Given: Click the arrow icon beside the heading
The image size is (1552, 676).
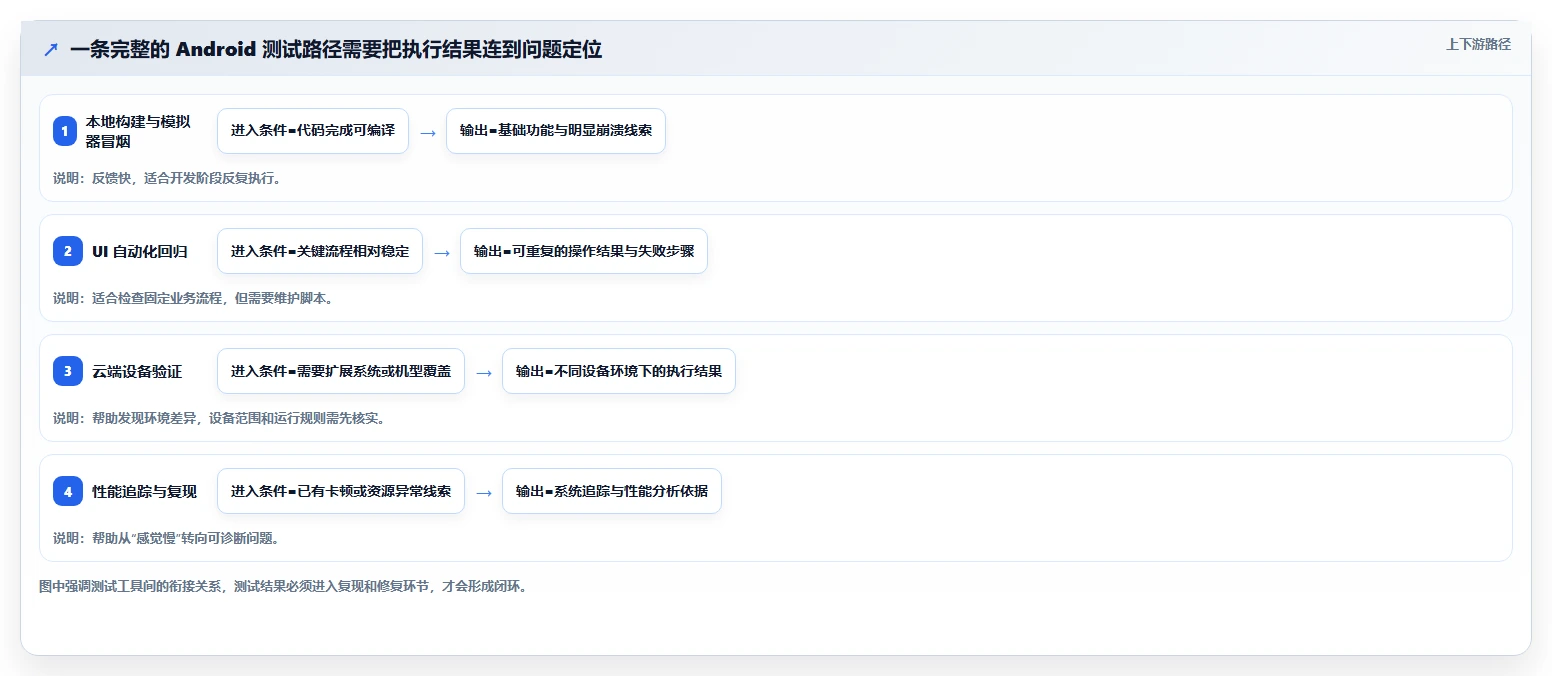Looking at the screenshot, I should (51, 50).
